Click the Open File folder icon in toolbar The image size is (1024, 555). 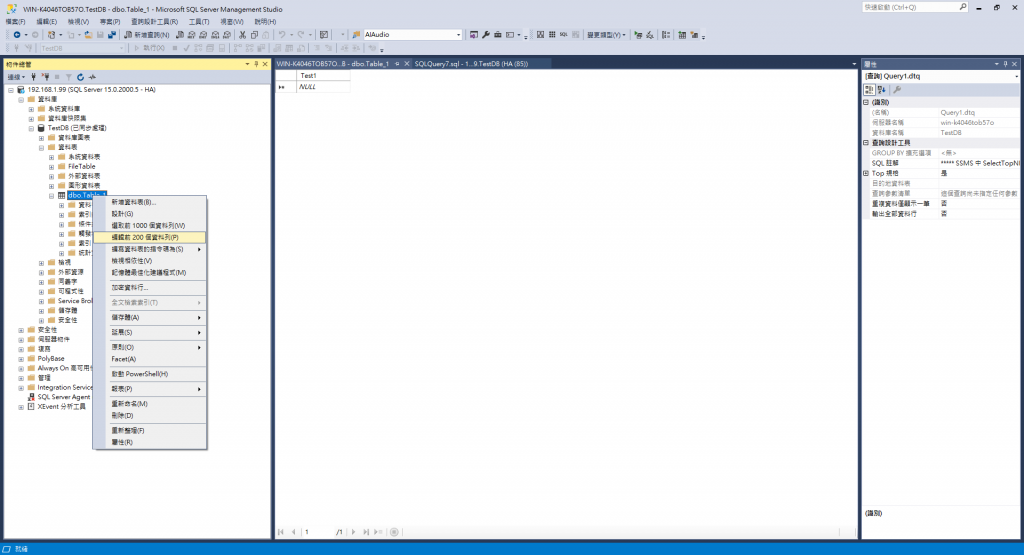(88, 35)
